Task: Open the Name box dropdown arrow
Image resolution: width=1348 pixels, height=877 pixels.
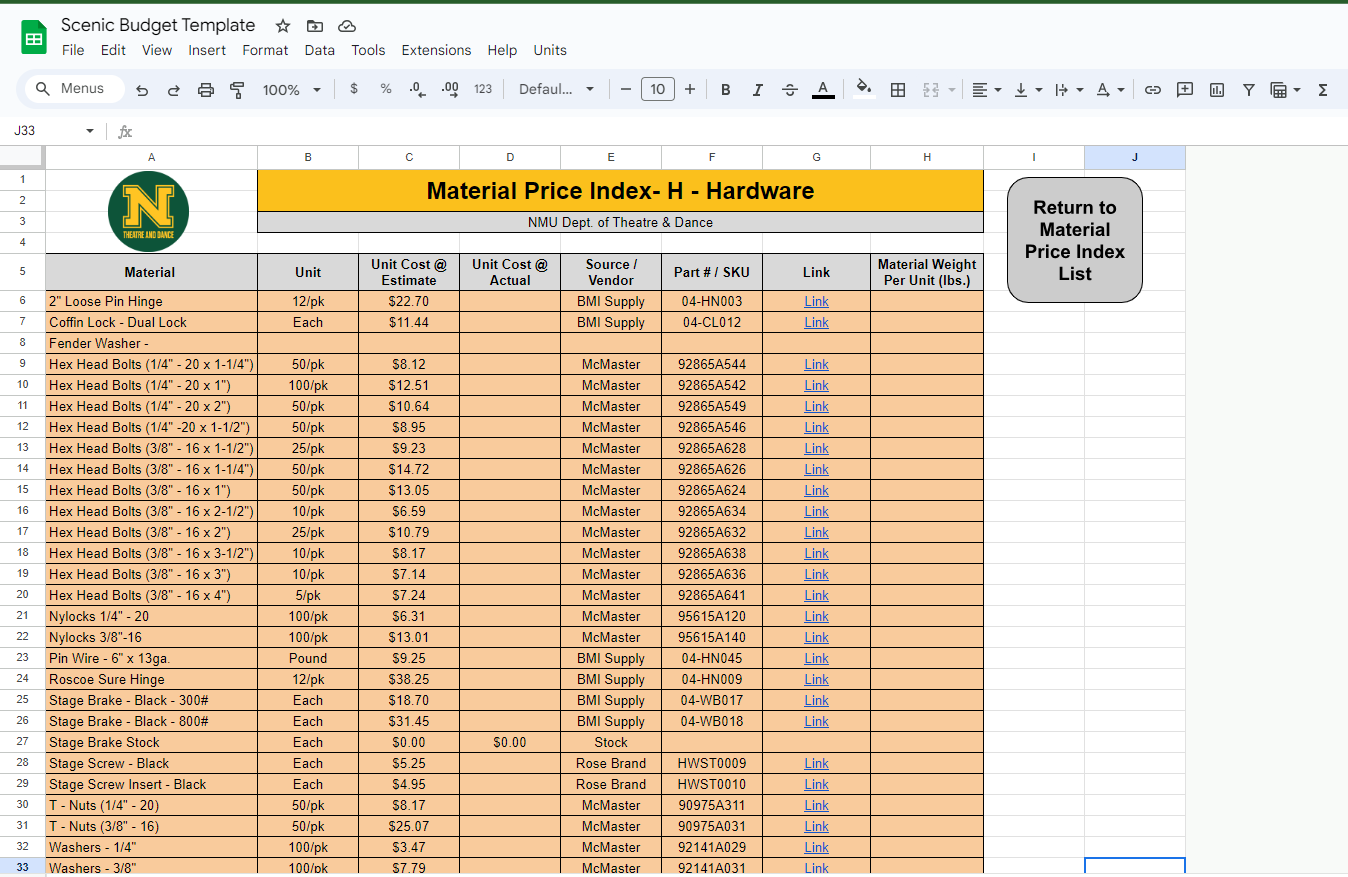Action: click(90, 131)
